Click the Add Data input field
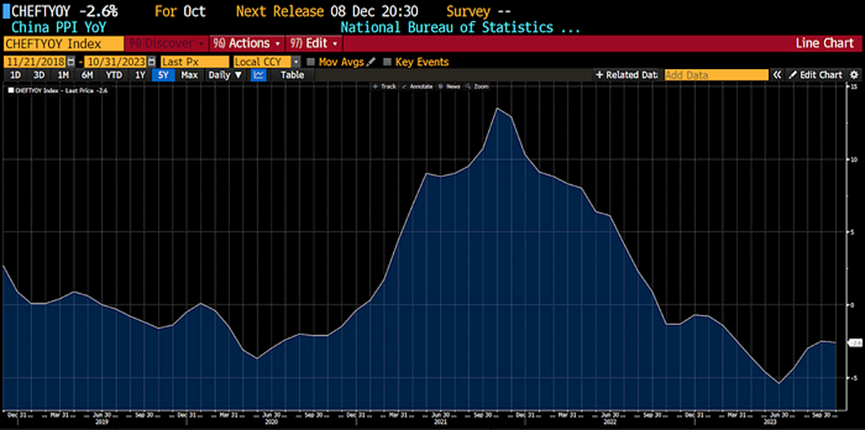 tap(716, 75)
